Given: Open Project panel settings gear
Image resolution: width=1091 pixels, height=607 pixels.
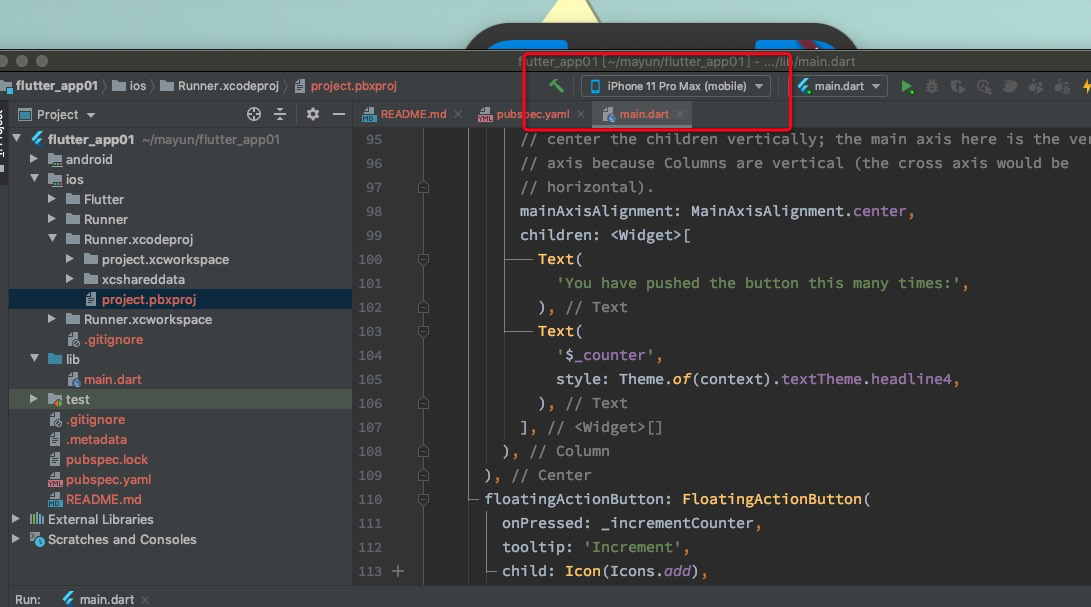Looking at the screenshot, I should coord(313,114).
